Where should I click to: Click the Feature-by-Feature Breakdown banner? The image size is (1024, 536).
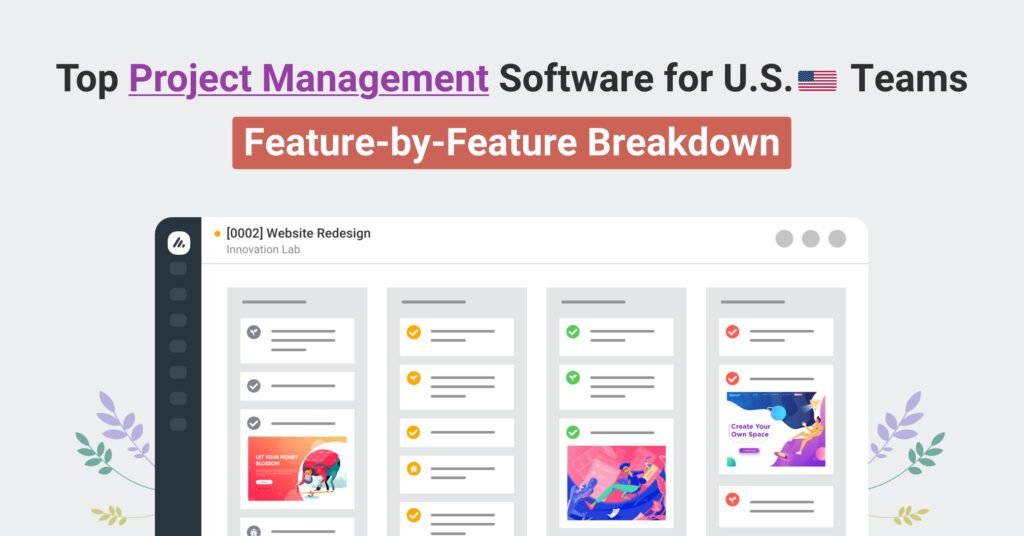point(511,143)
